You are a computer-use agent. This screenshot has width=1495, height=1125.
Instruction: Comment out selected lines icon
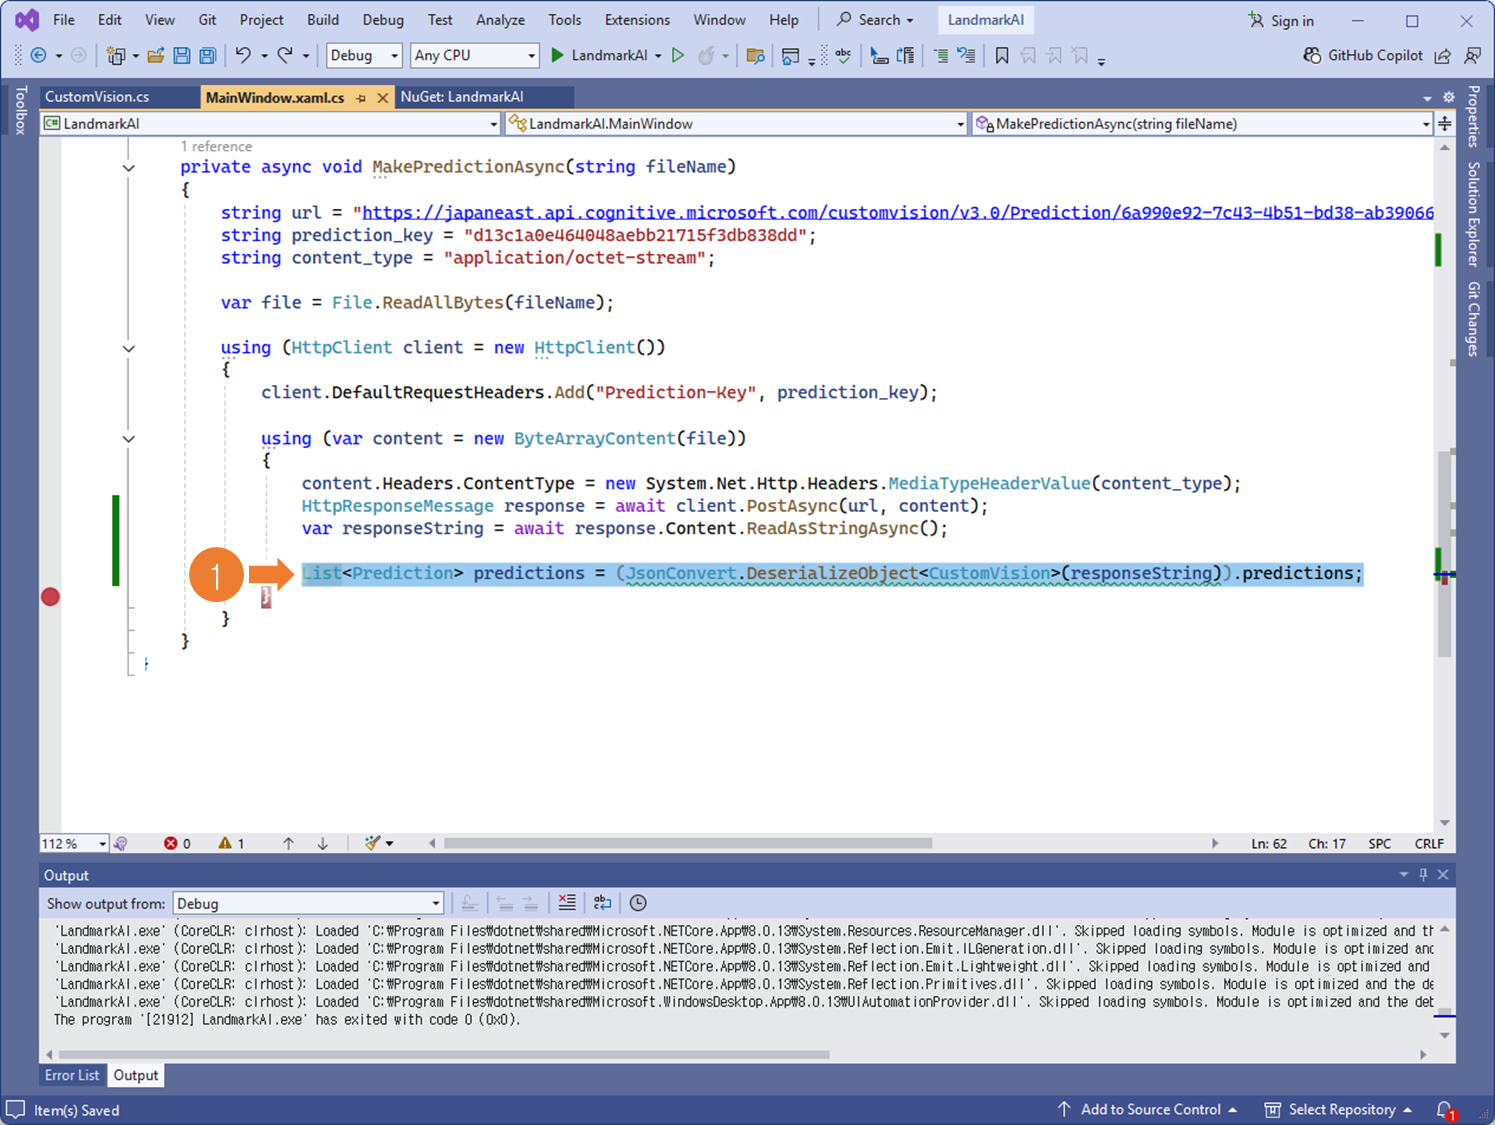coord(941,56)
